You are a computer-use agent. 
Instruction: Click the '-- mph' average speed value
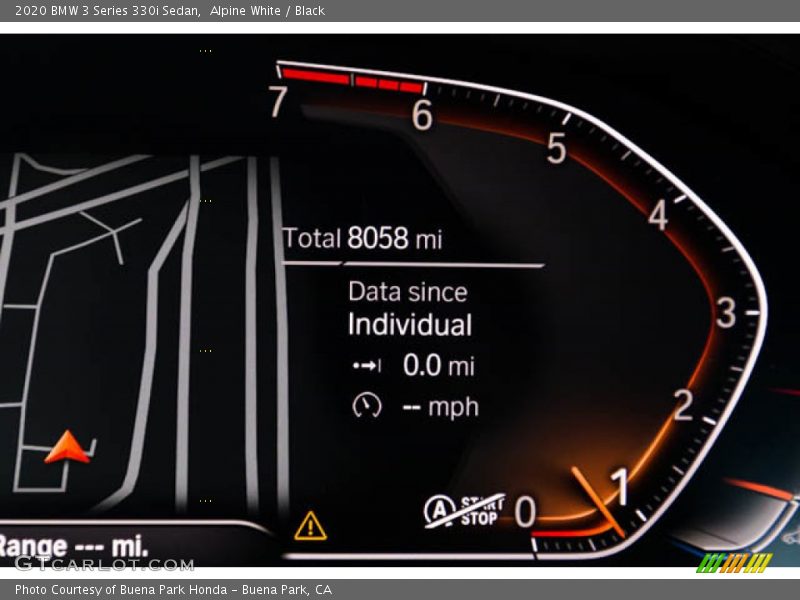[x=441, y=407]
